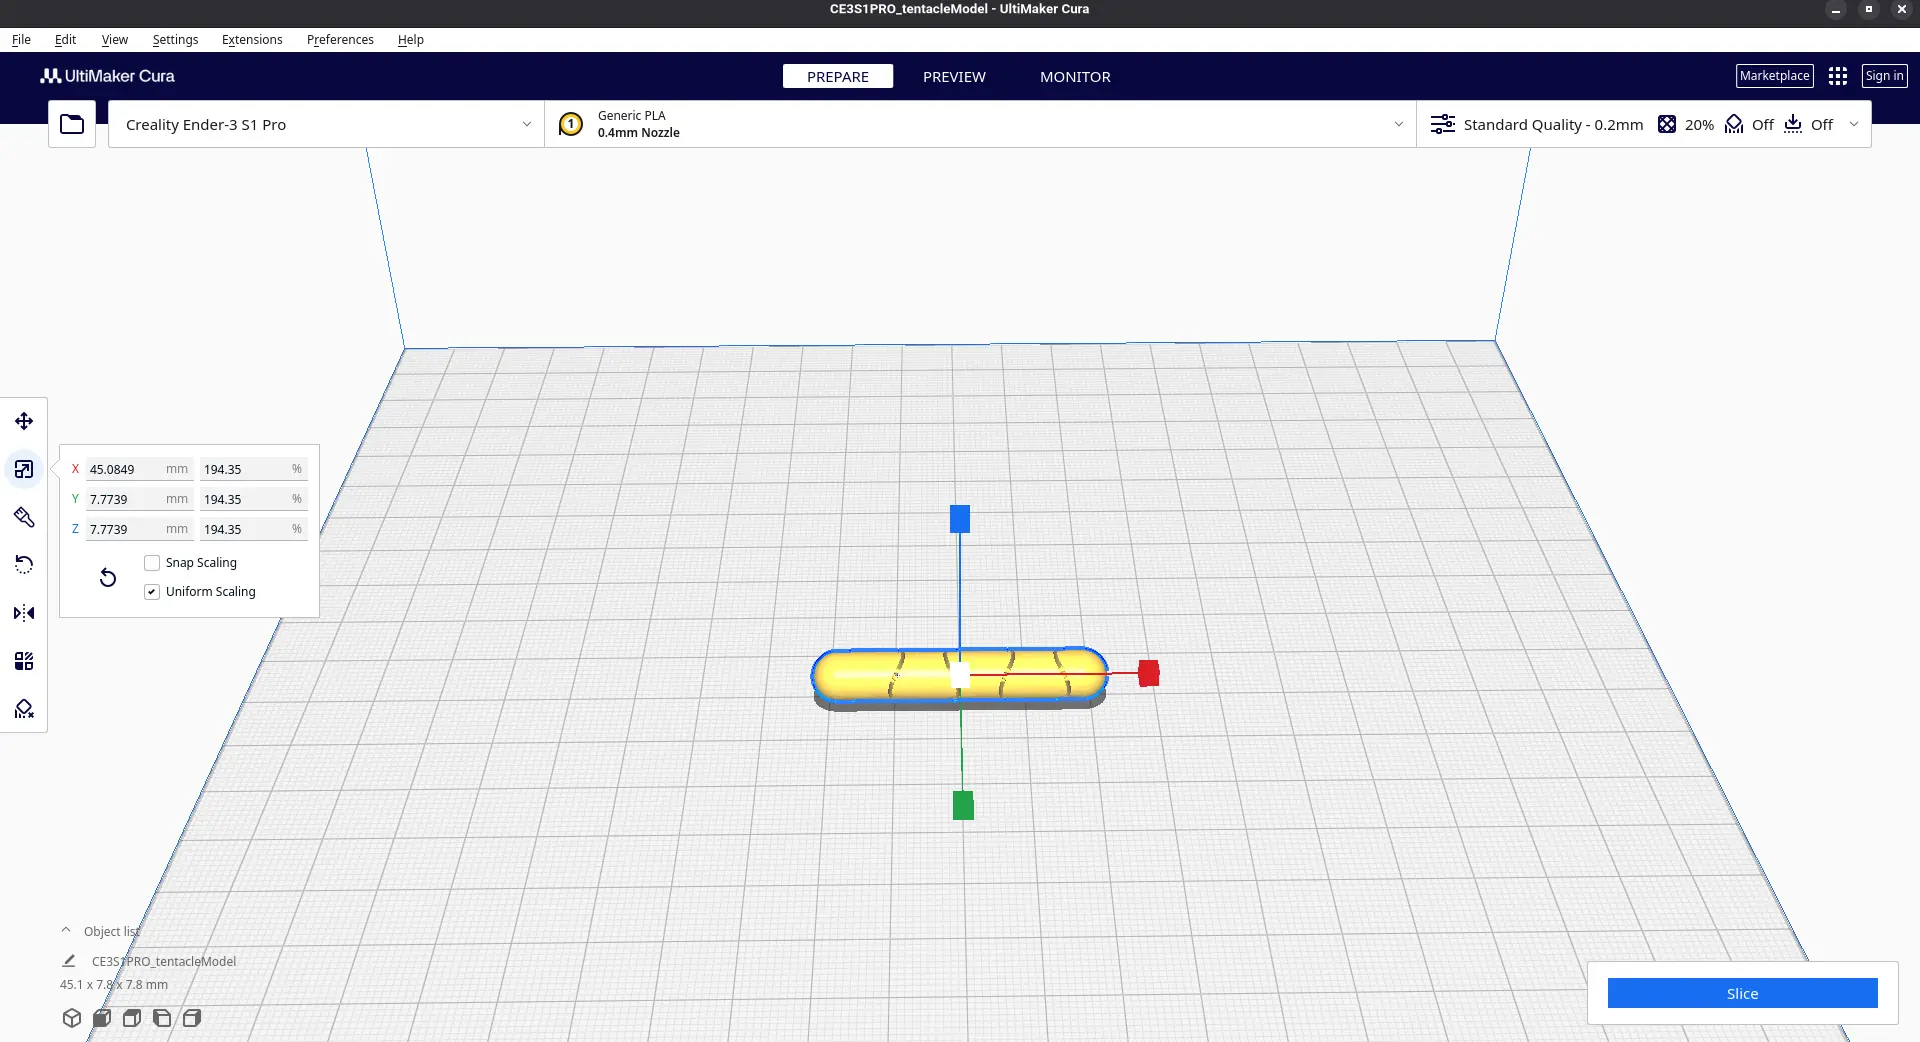Click the Slice button

click(1741, 993)
